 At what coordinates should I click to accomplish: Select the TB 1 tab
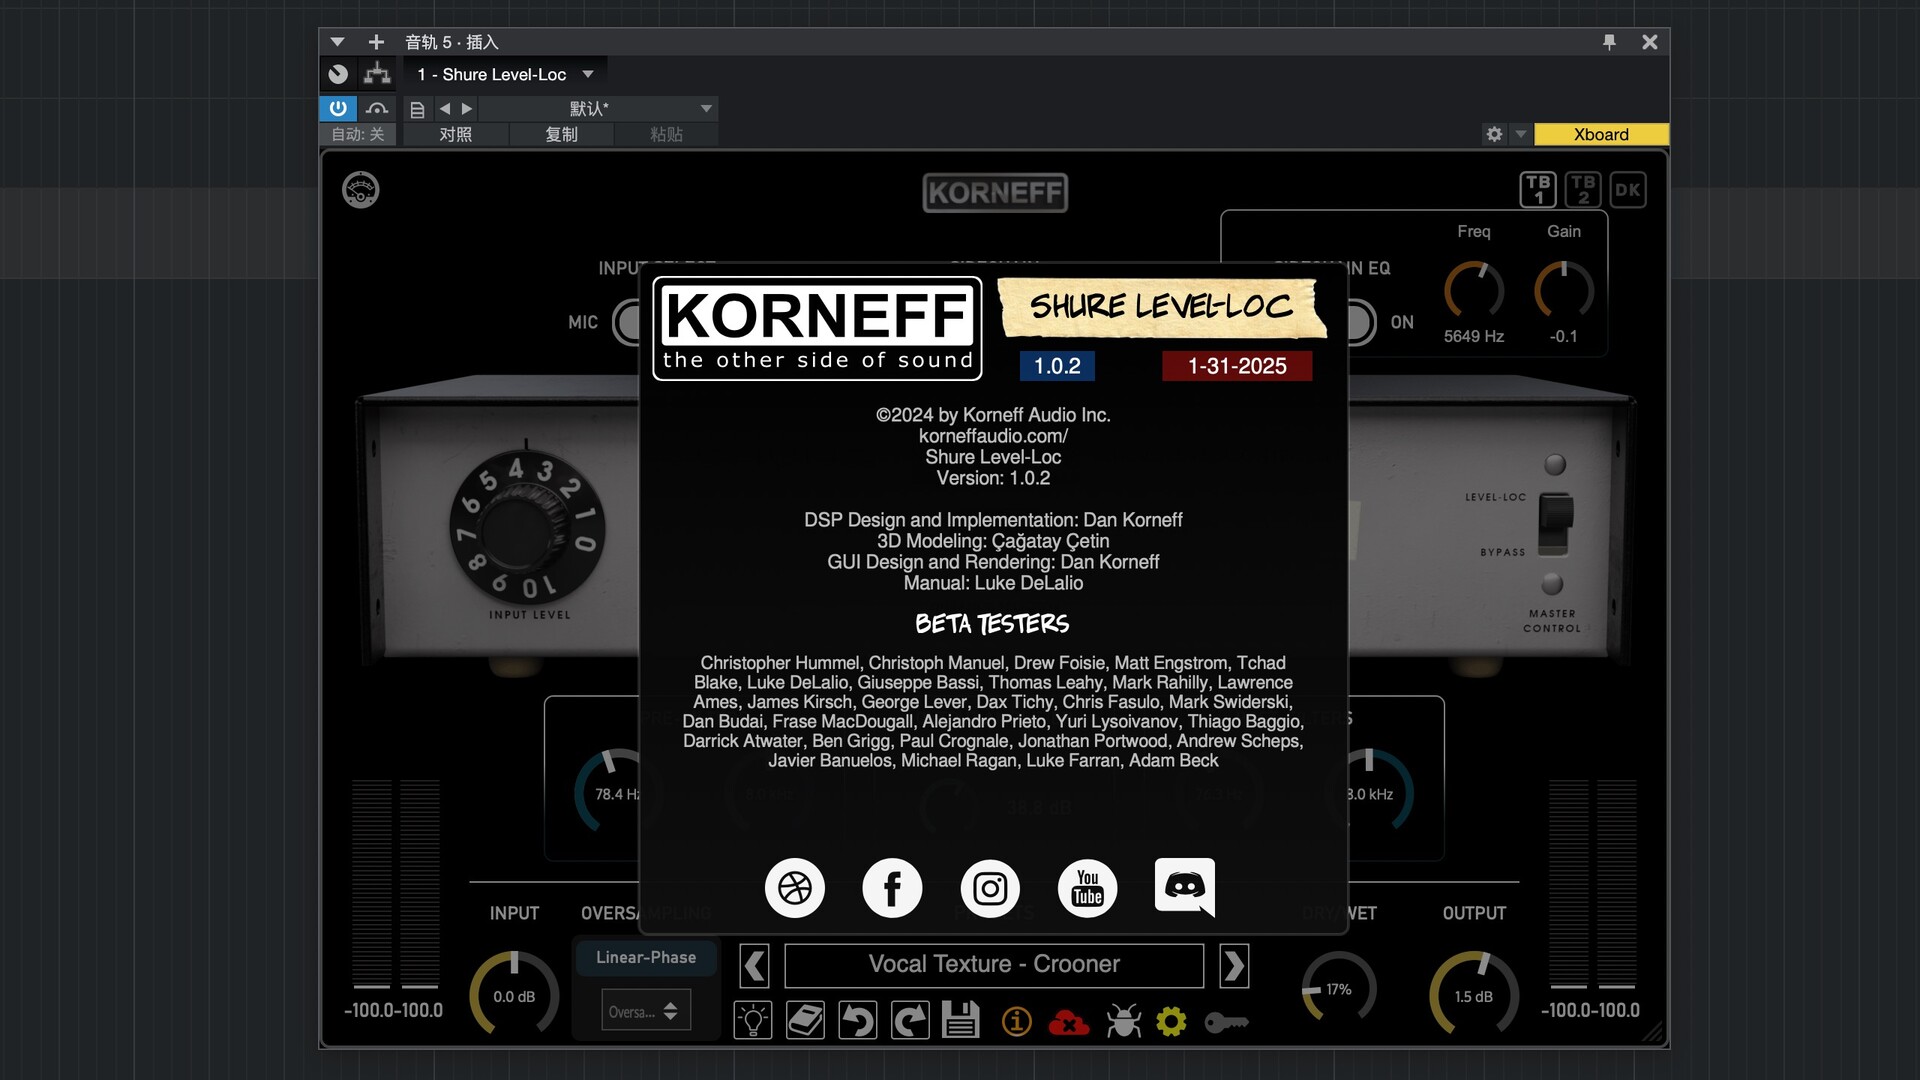(x=1538, y=189)
